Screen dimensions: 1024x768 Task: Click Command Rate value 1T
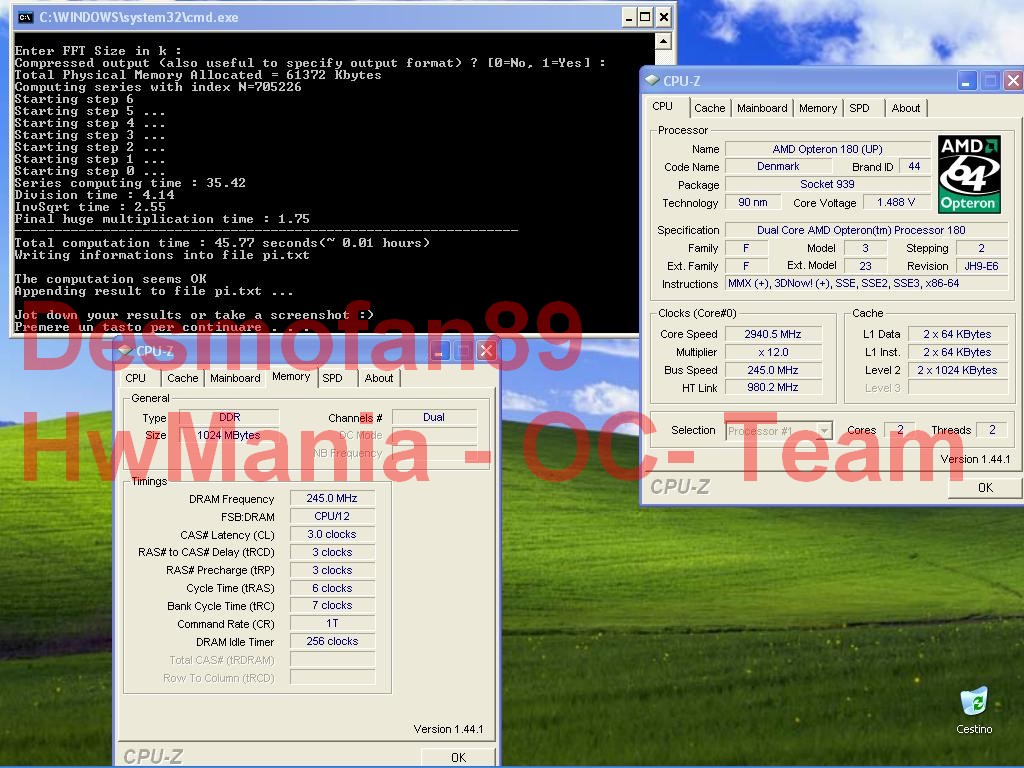332,623
